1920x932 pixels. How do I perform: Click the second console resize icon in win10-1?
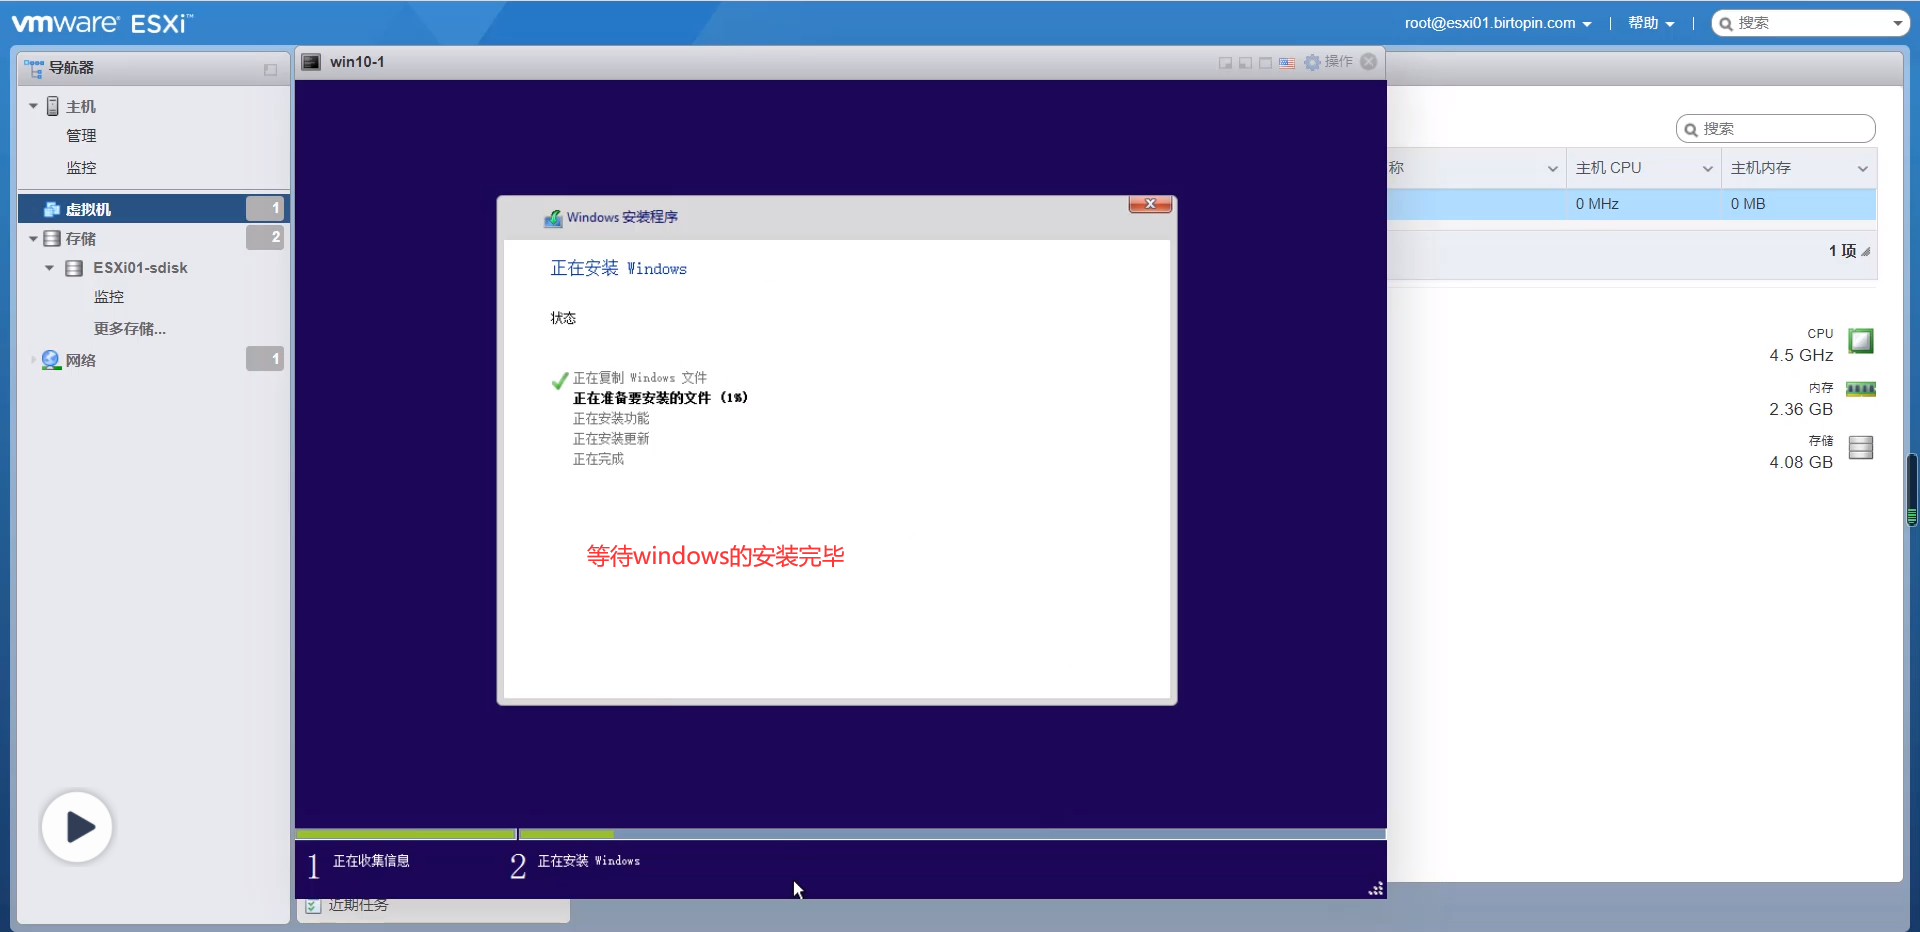click(1245, 63)
